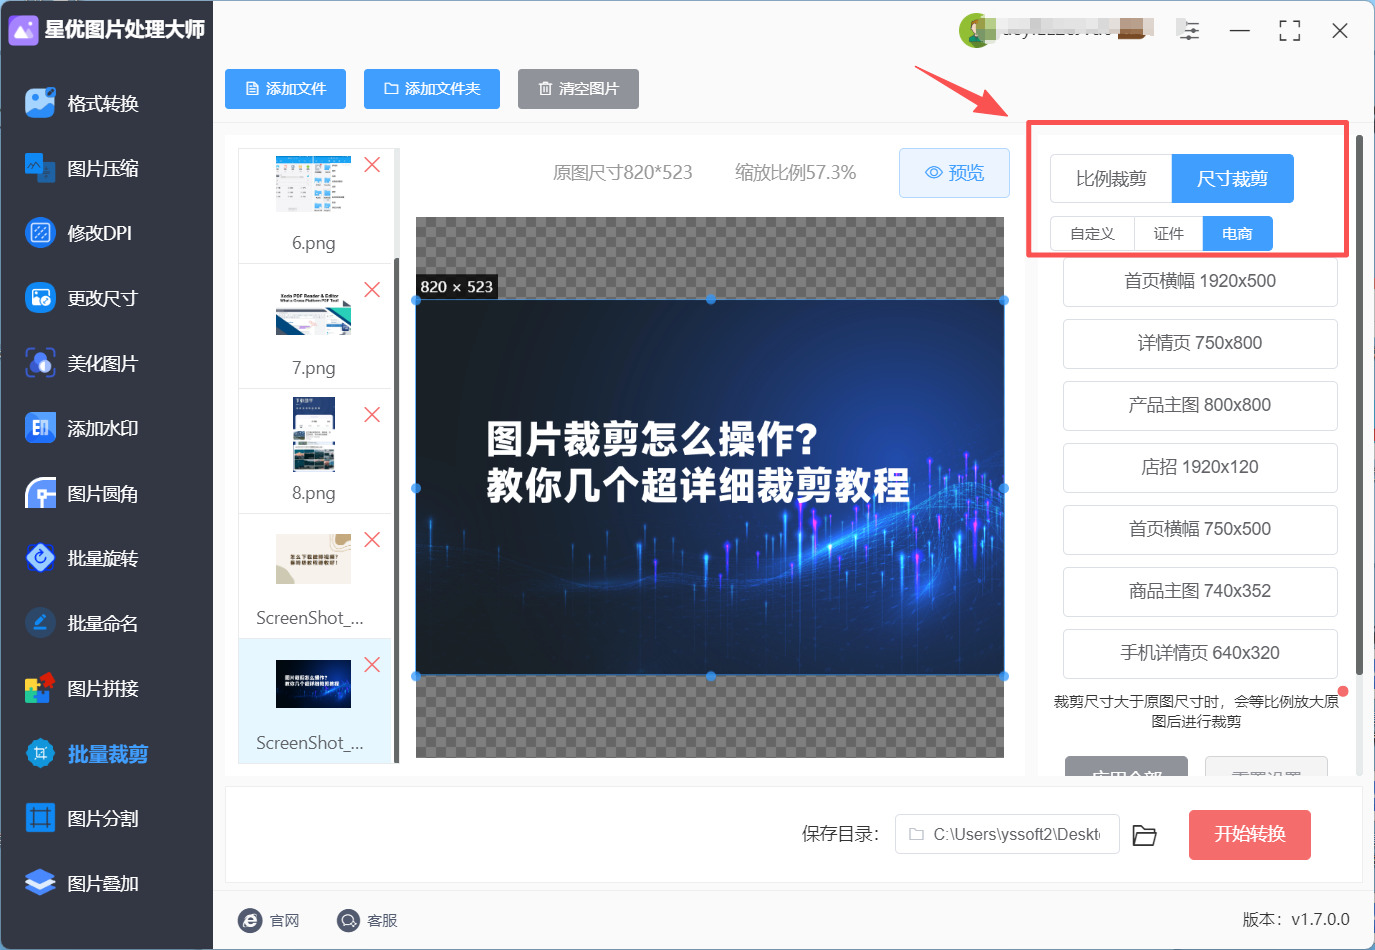Select 批量裁剪 batch crop in sidebar
Screen dimensions: 1375x950
87,753
